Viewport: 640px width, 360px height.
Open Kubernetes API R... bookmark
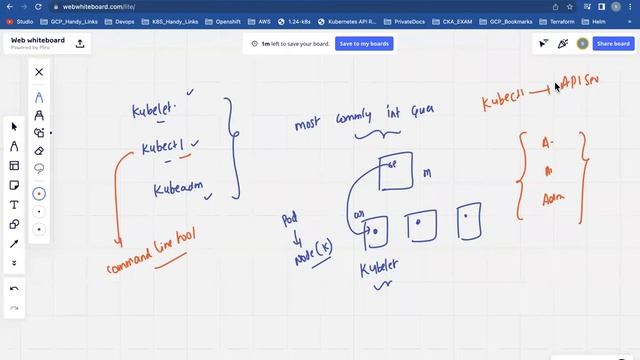(347, 22)
